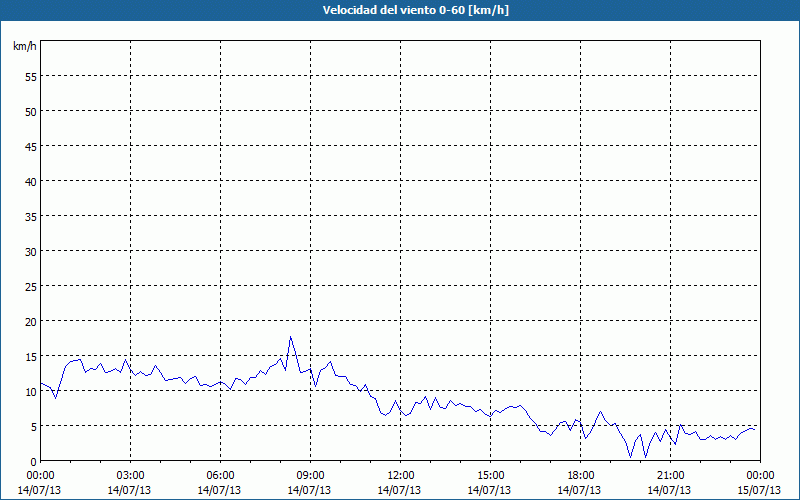
Task: Click the y-axis value 45
Action: (x=31, y=146)
